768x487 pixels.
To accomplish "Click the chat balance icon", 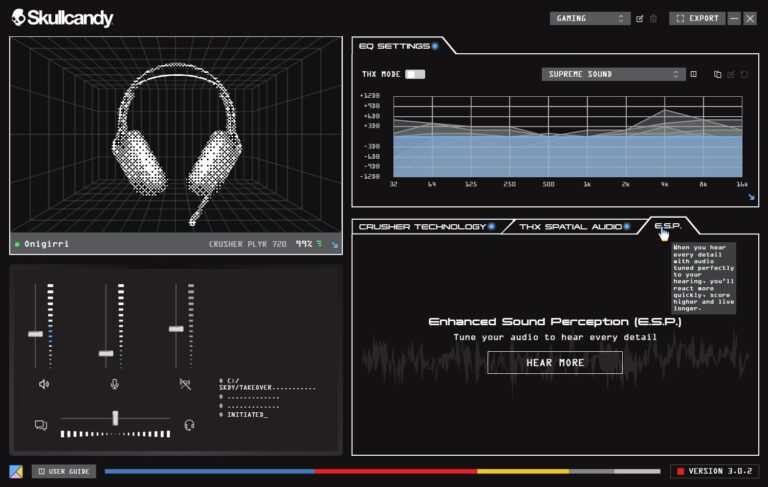I will (x=41, y=425).
